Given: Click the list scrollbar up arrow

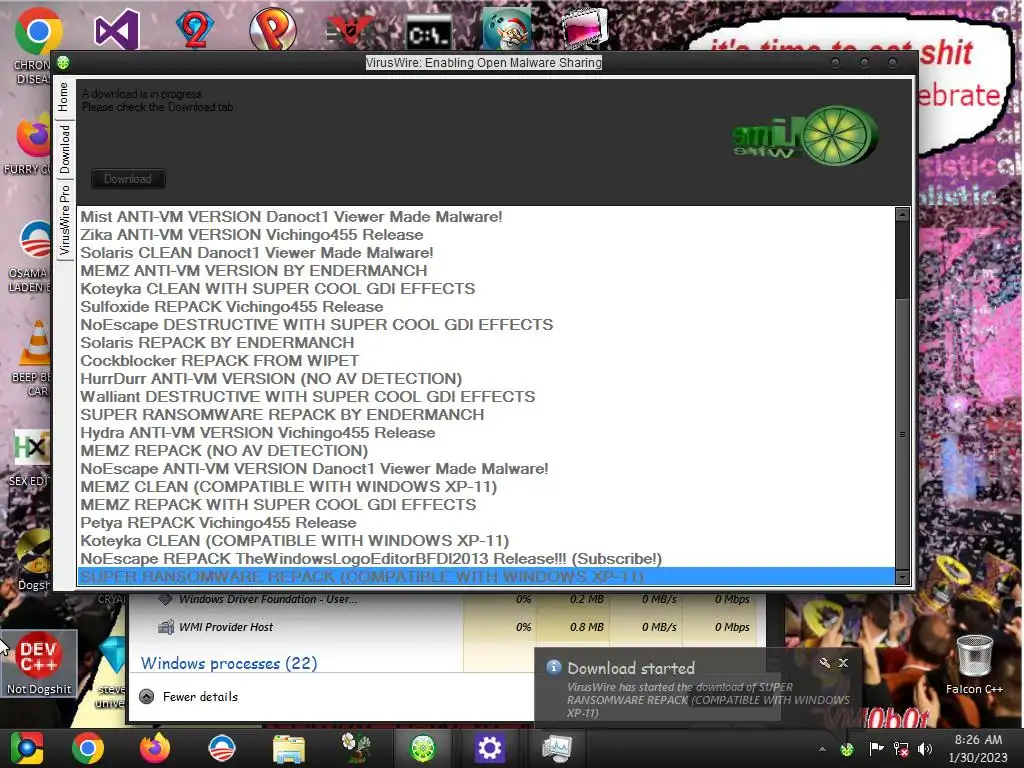Looking at the screenshot, I should (x=903, y=214).
